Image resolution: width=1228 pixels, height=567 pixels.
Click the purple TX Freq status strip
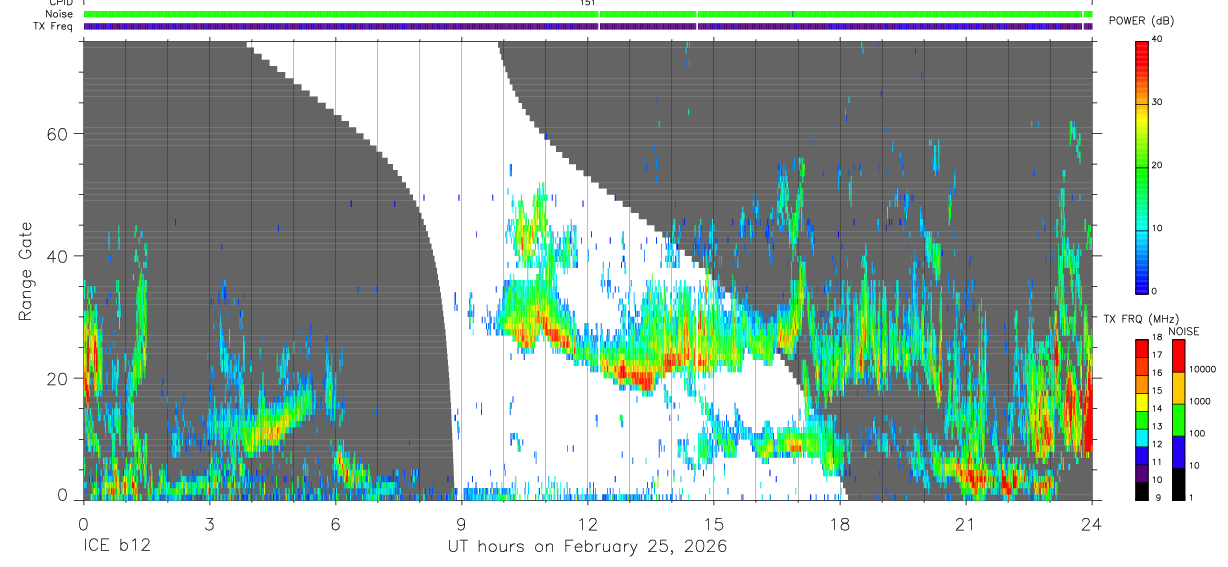[x=588, y=26]
